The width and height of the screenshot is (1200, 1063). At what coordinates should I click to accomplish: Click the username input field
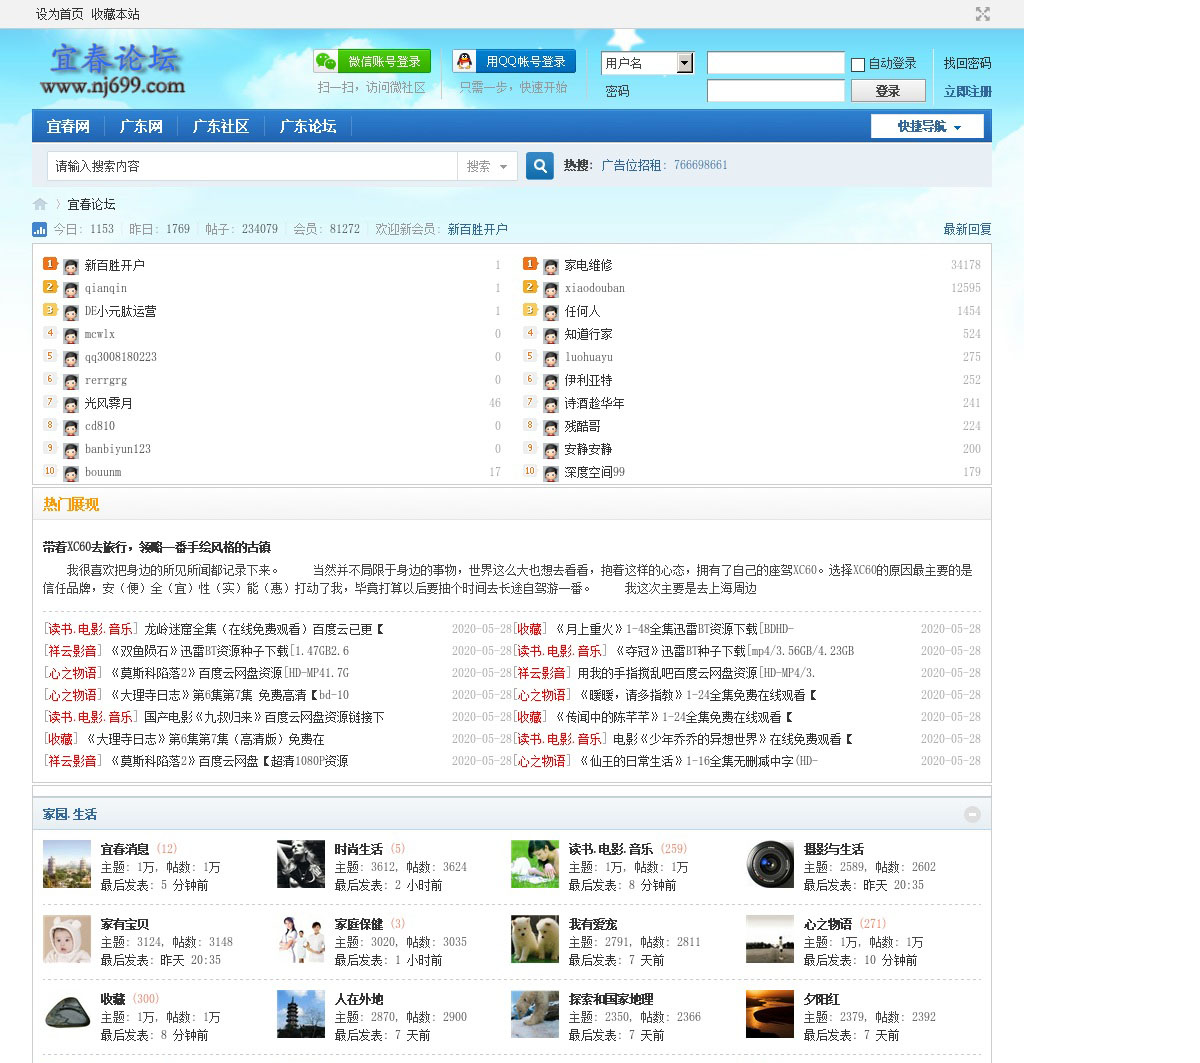(776, 63)
